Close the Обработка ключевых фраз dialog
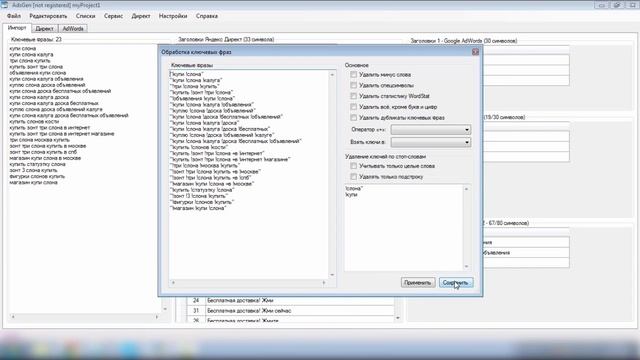 [x=475, y=52]
